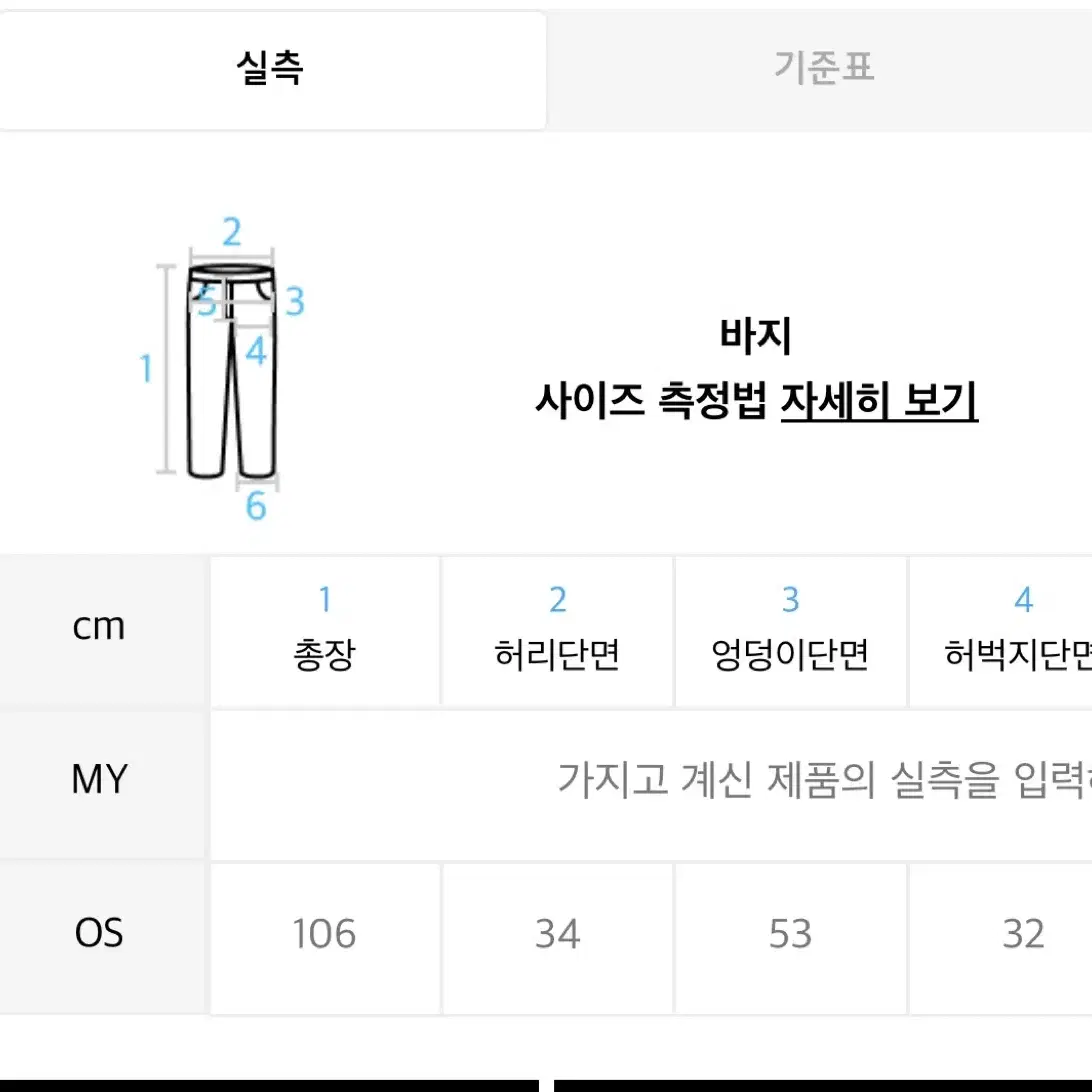
Task: Select the 허리단면 column header
Action: [x=557, y=630]
